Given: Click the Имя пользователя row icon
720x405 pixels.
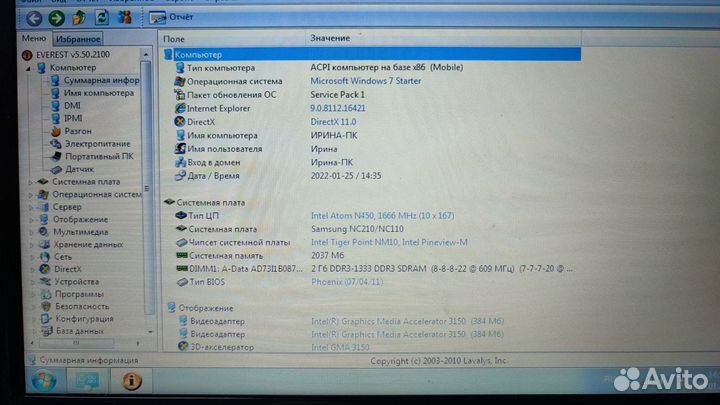Looking at the screenshot, I should (x=180, y=149).
